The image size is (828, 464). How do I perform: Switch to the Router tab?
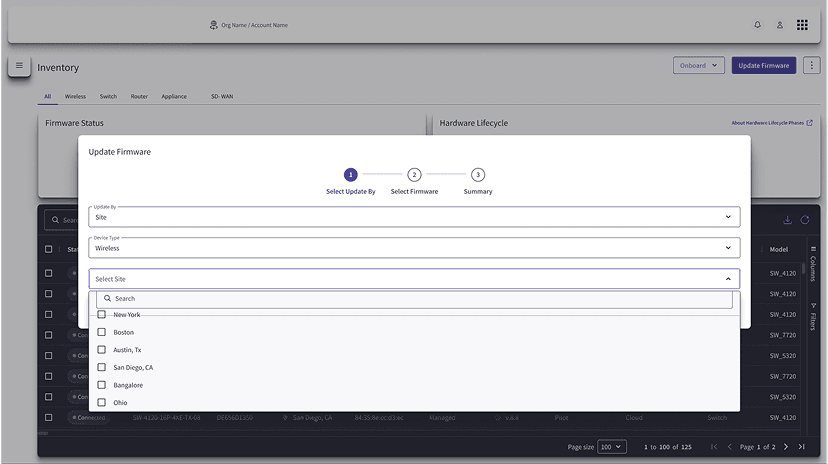pyautogui.click(x=139, y=96)
